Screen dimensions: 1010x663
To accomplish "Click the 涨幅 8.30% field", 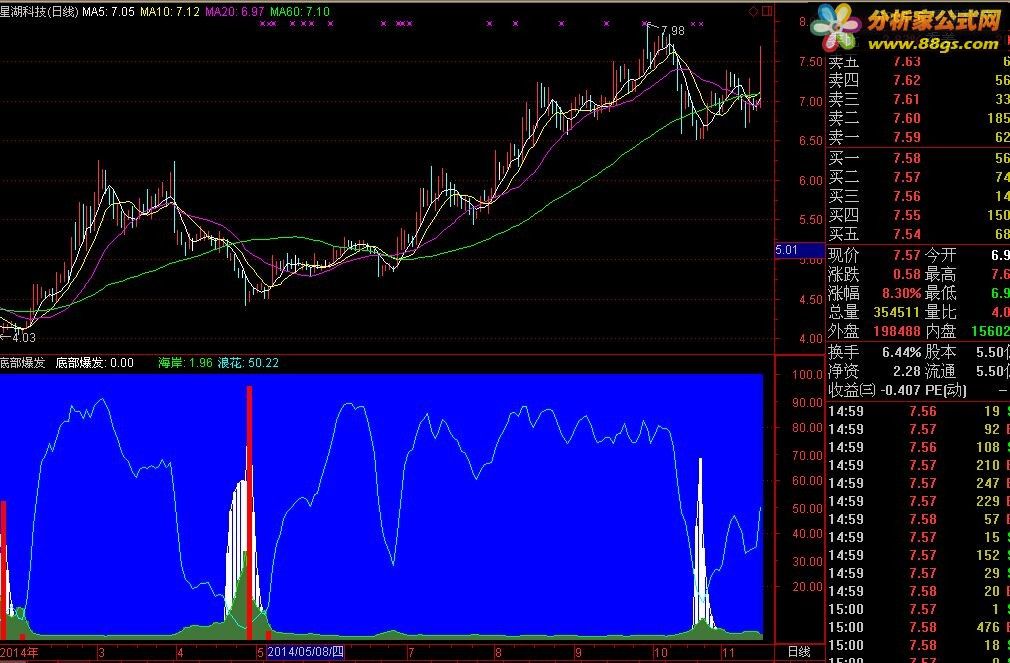I will pyautogui.click(x=875, y=293).
